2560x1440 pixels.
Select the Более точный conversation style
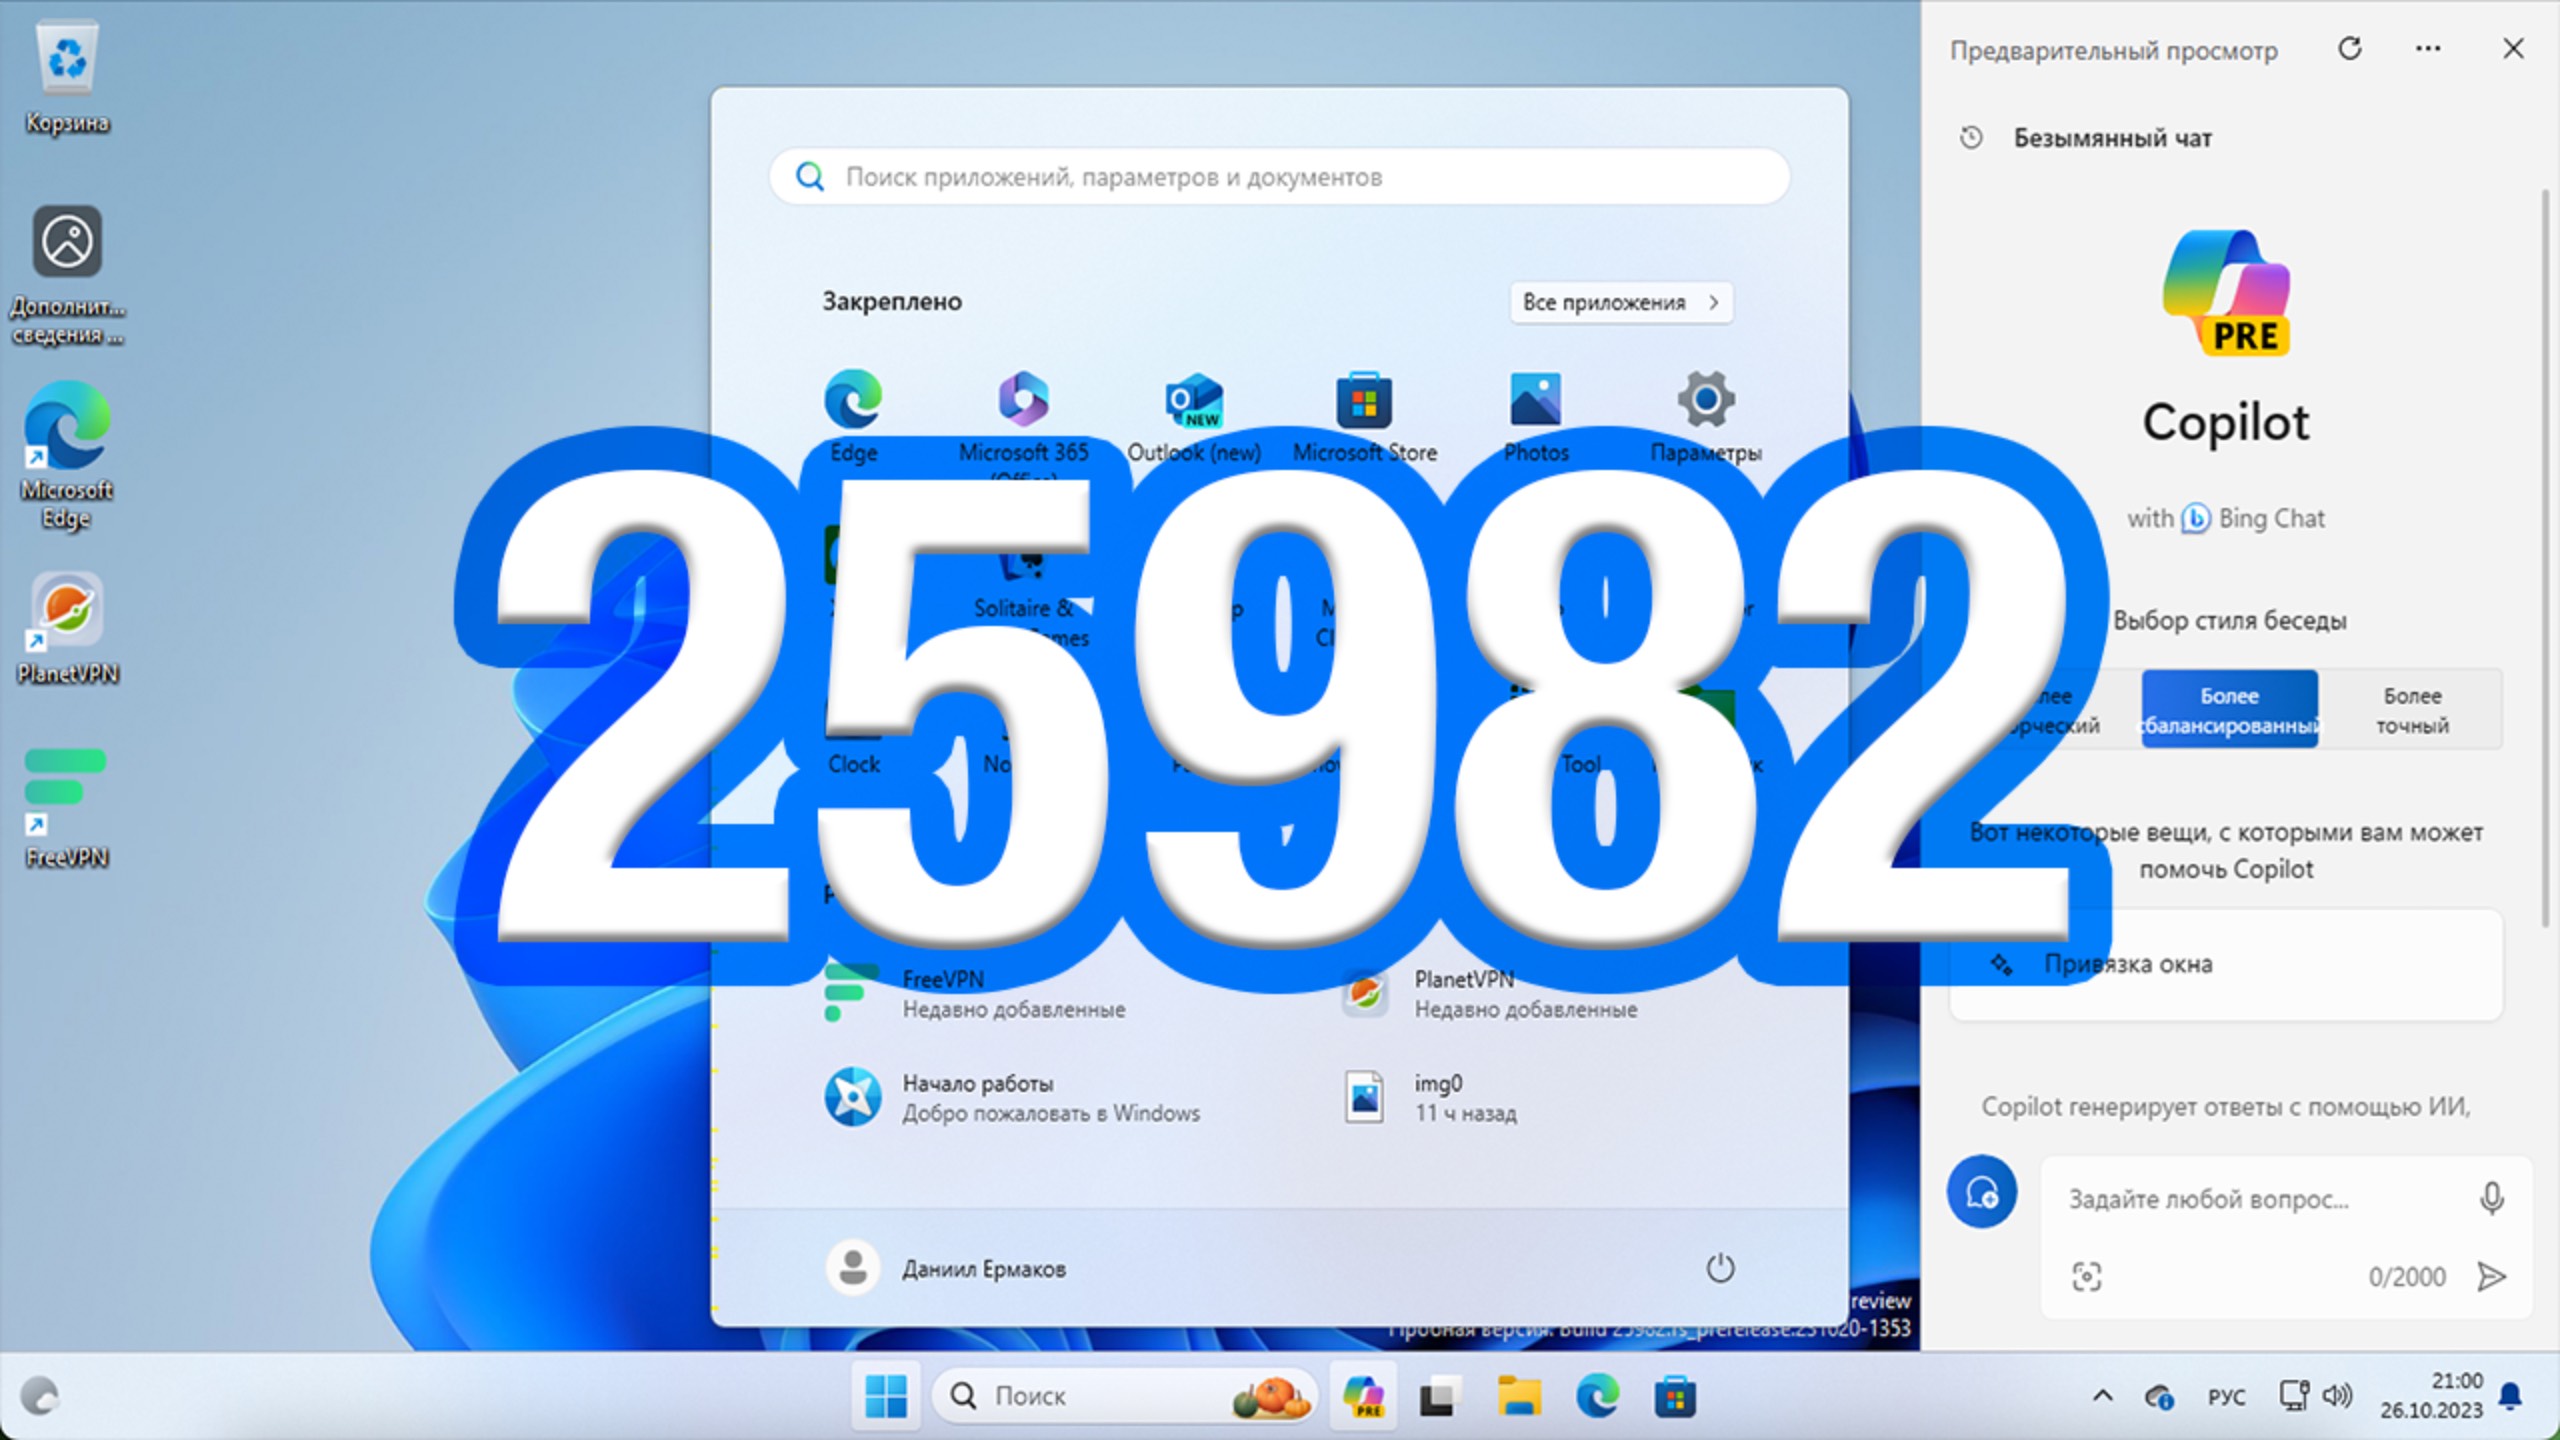[x=2410, y=709]
